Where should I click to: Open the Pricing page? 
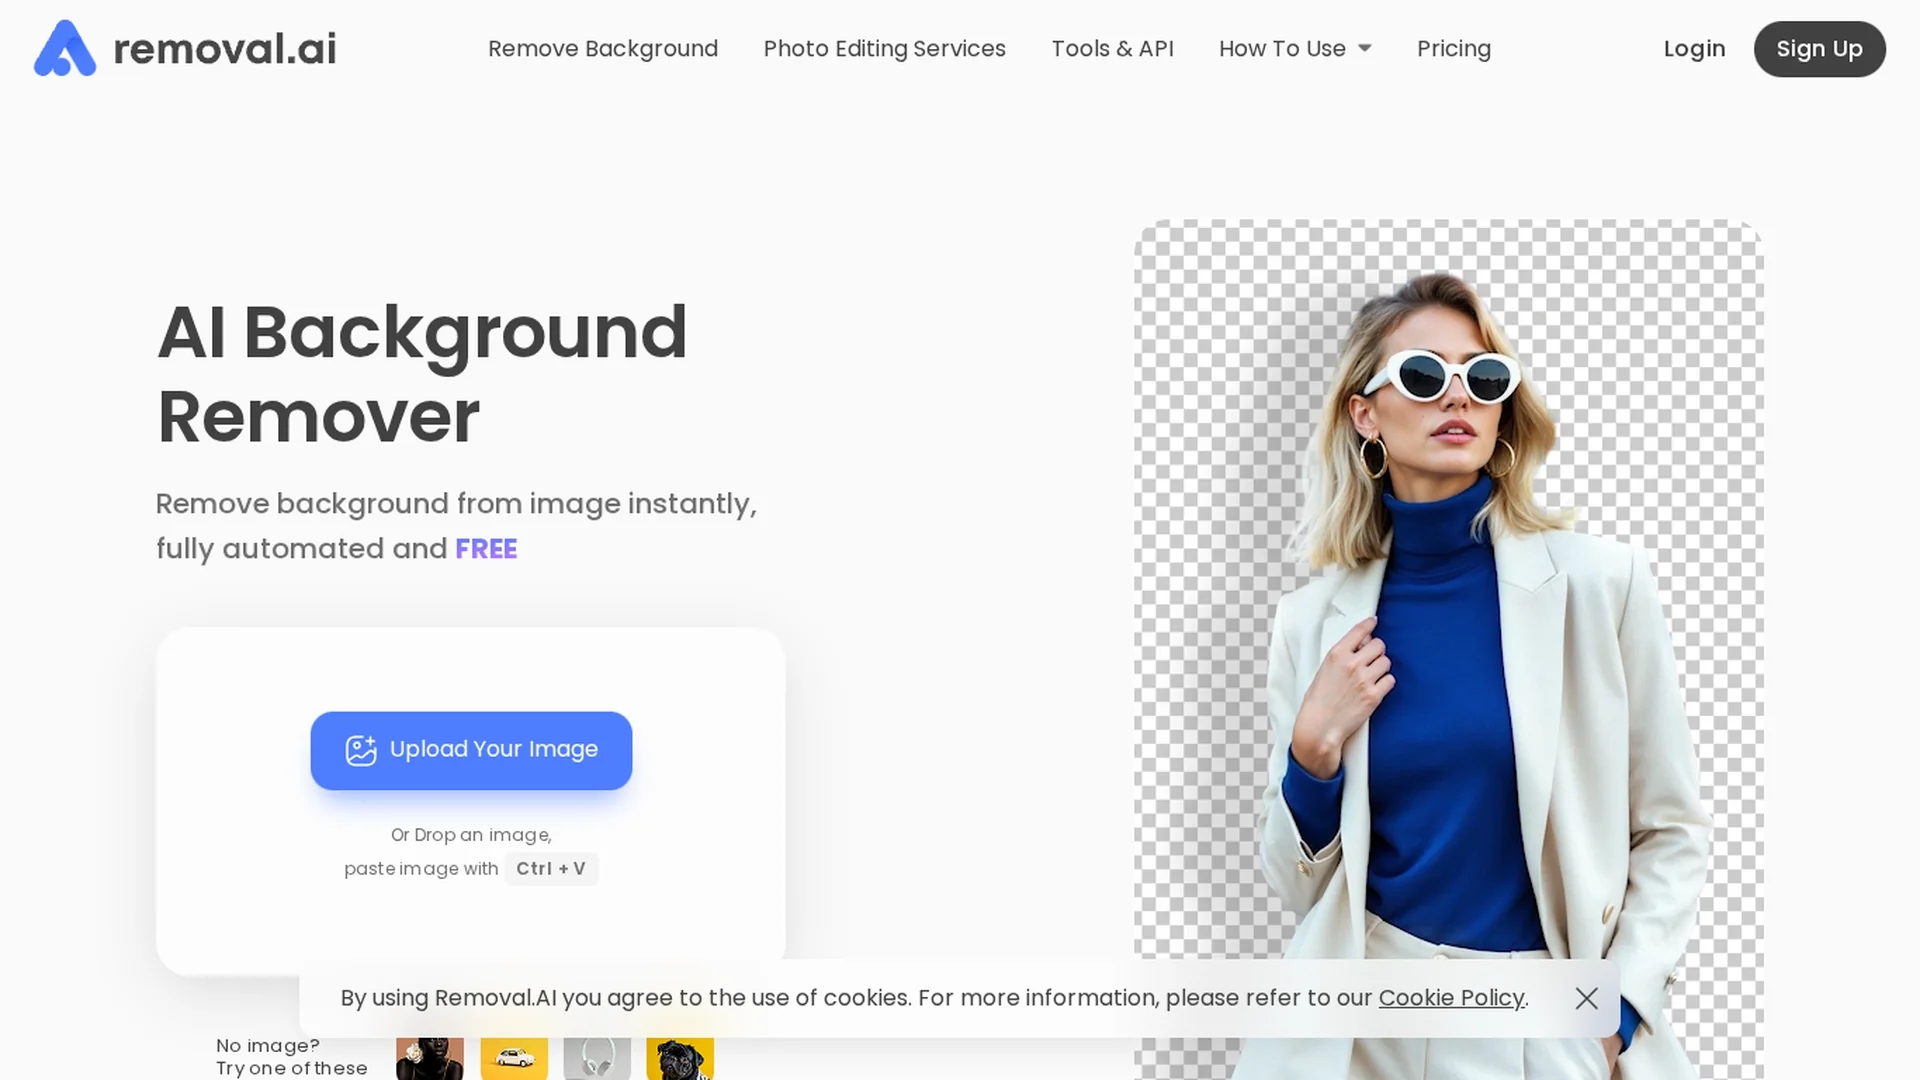[1453, 48]
